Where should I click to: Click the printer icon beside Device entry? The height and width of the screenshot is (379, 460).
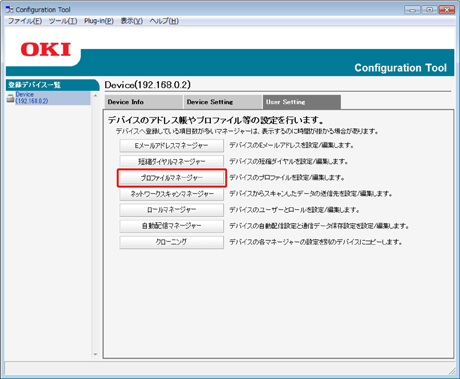[x=11, y=98]
